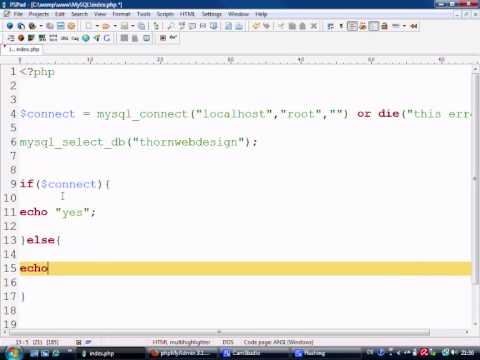Click the Delete X icon

(x=314, y=26)
